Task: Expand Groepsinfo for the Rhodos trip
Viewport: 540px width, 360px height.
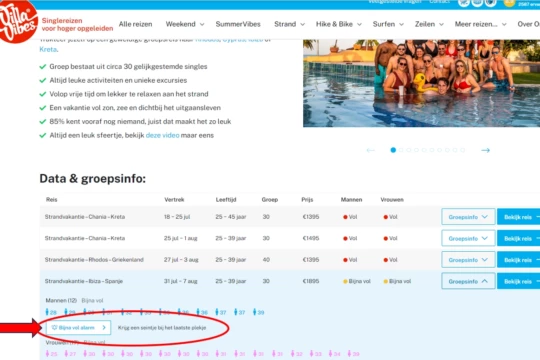Action: coord(468,260)
